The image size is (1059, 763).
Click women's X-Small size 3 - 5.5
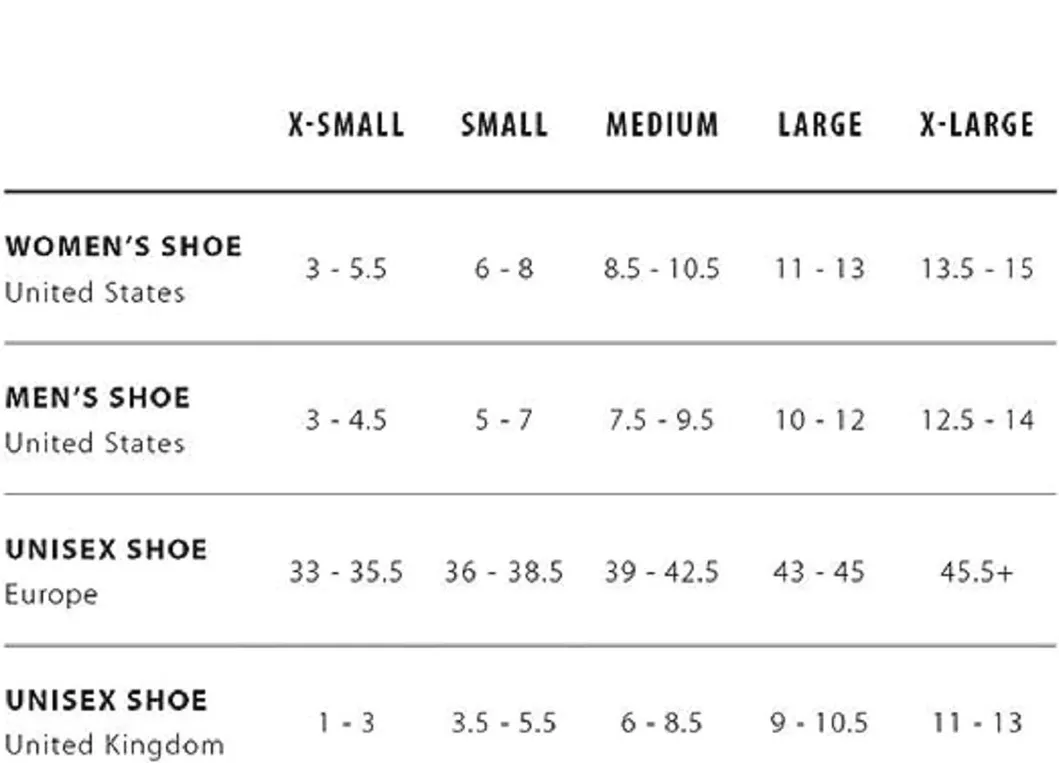[x=346, y=269]
